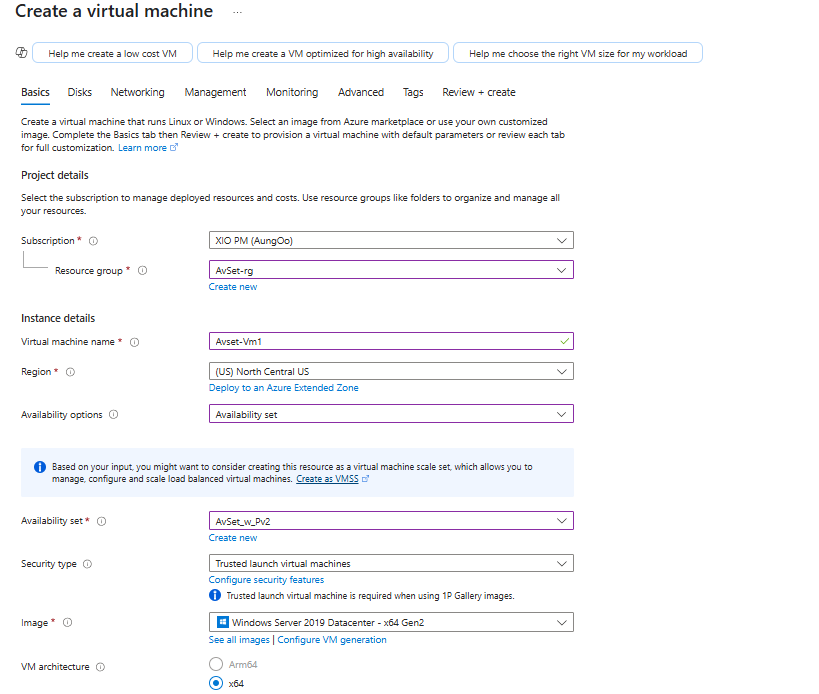Click the VM architecture info icon
This screenshot has height=694, width=819.
(x=100, y=667)
